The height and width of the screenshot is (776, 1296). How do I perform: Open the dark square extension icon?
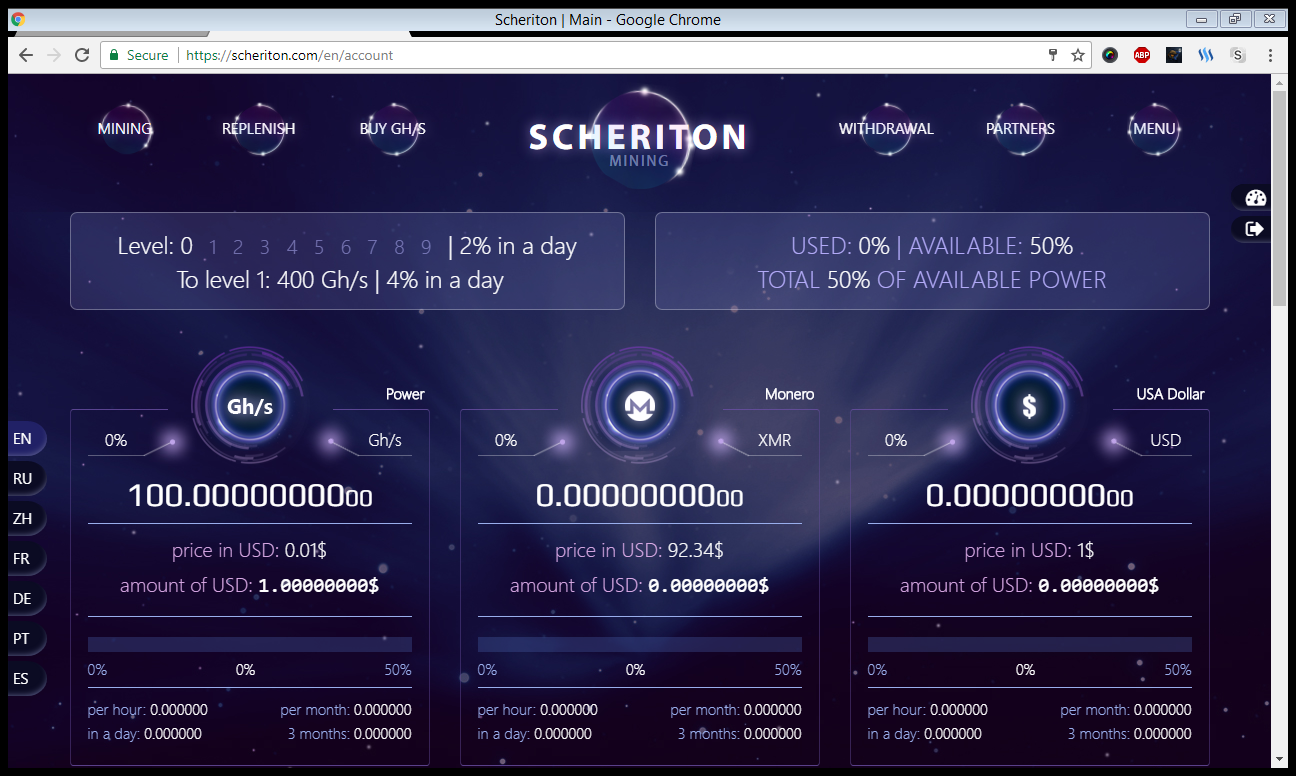[x=1174, y=55]
